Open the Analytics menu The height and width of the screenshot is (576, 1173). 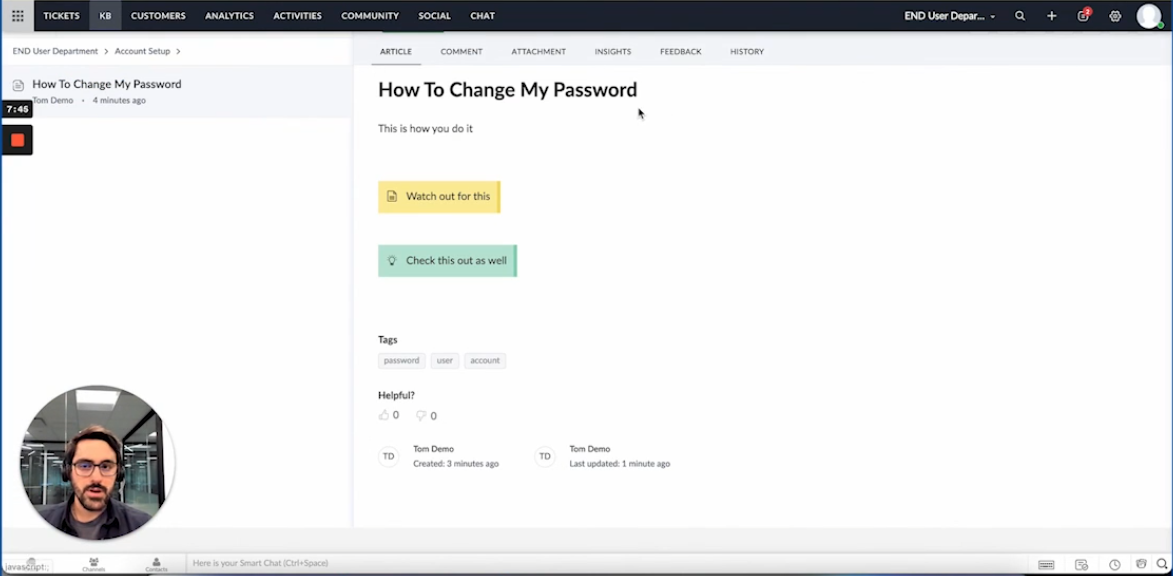[x=229, y=16]
